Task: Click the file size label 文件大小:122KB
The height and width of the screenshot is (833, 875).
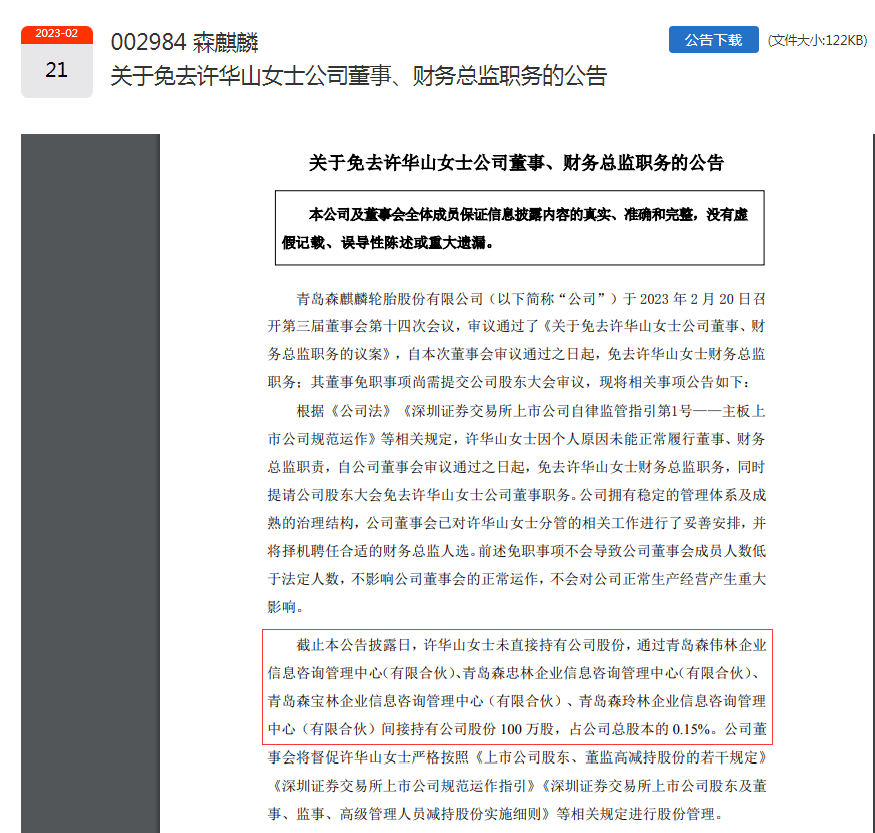Action: pos(818,40)
